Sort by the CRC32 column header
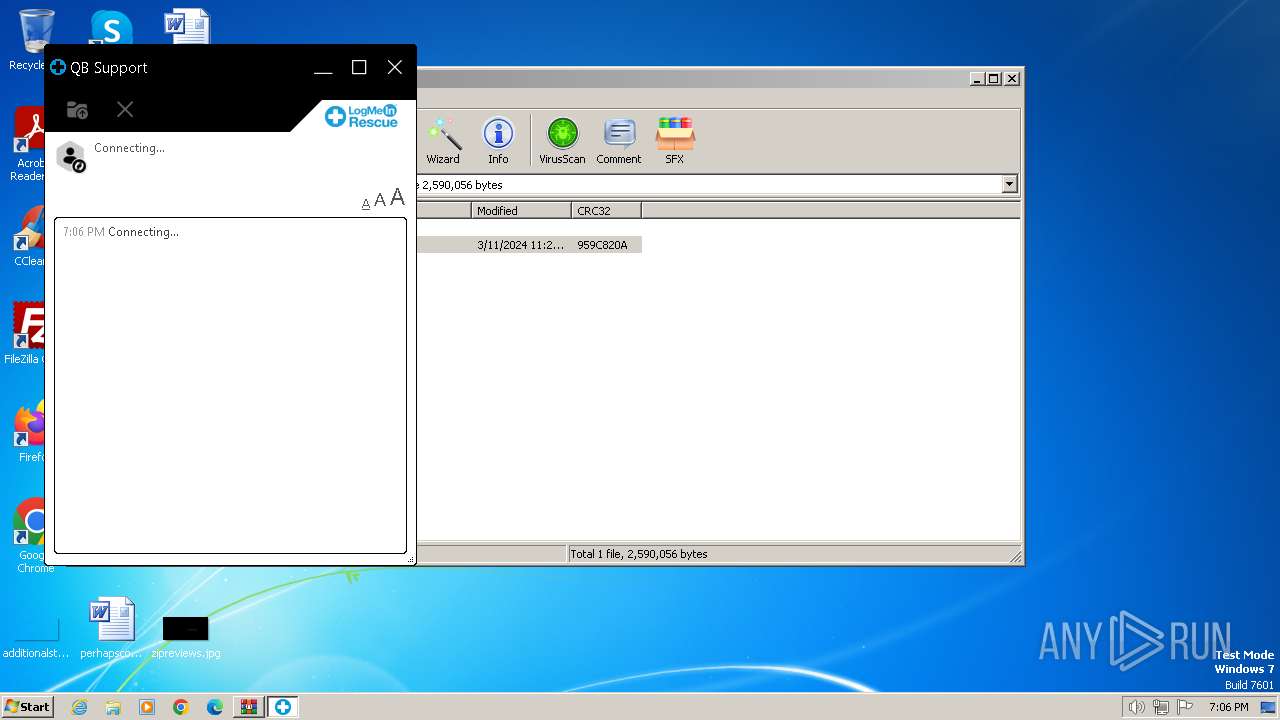 tap(606, 211)
